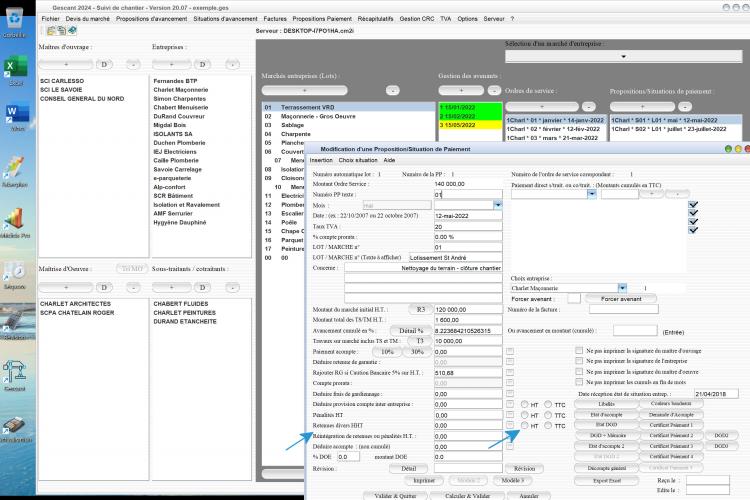The height and width of the screenshot is (500, 750).
Task: Click the Tri MO button
Action: [x=132, y=269]
